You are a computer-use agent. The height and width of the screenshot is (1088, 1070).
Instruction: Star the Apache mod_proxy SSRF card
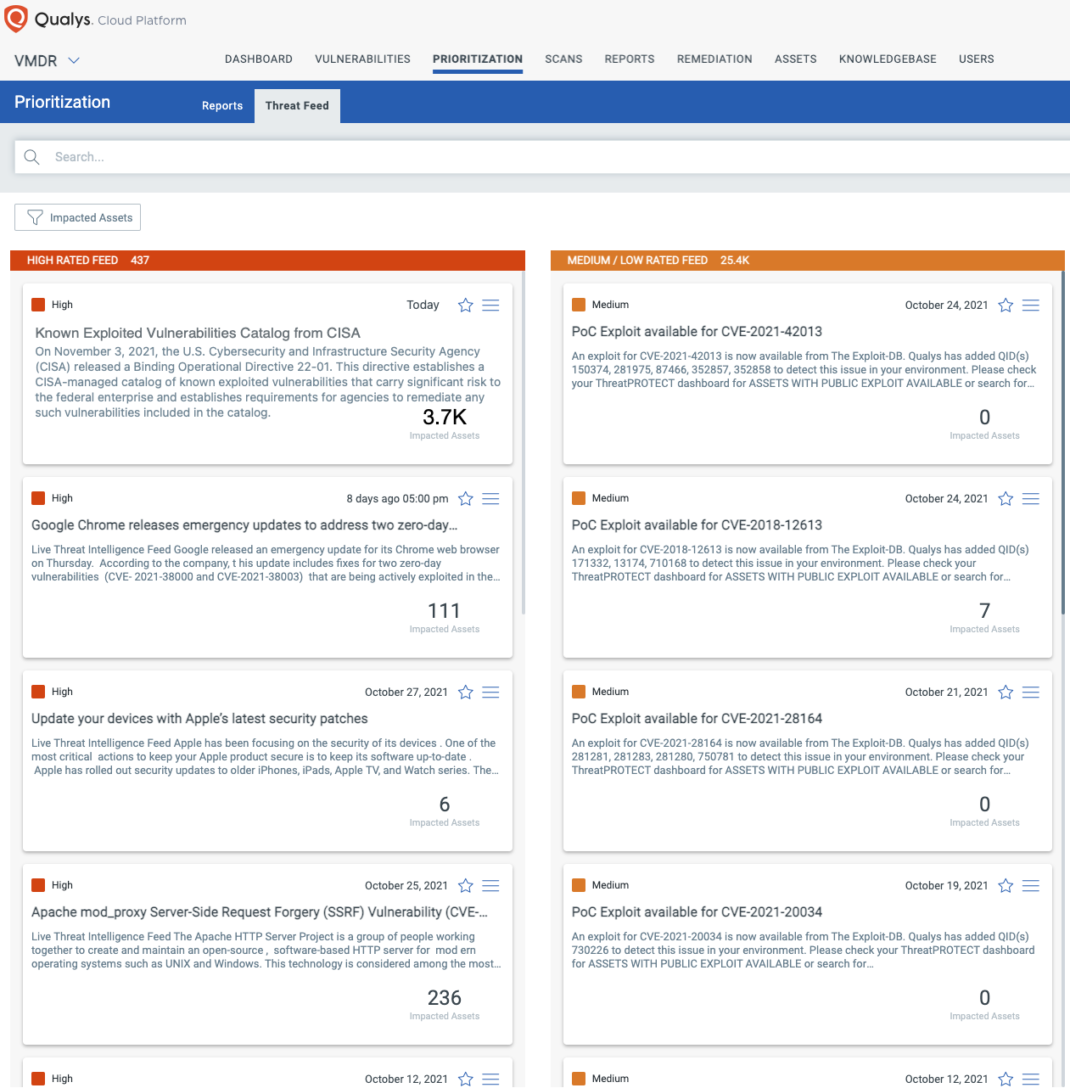(466, 885)
